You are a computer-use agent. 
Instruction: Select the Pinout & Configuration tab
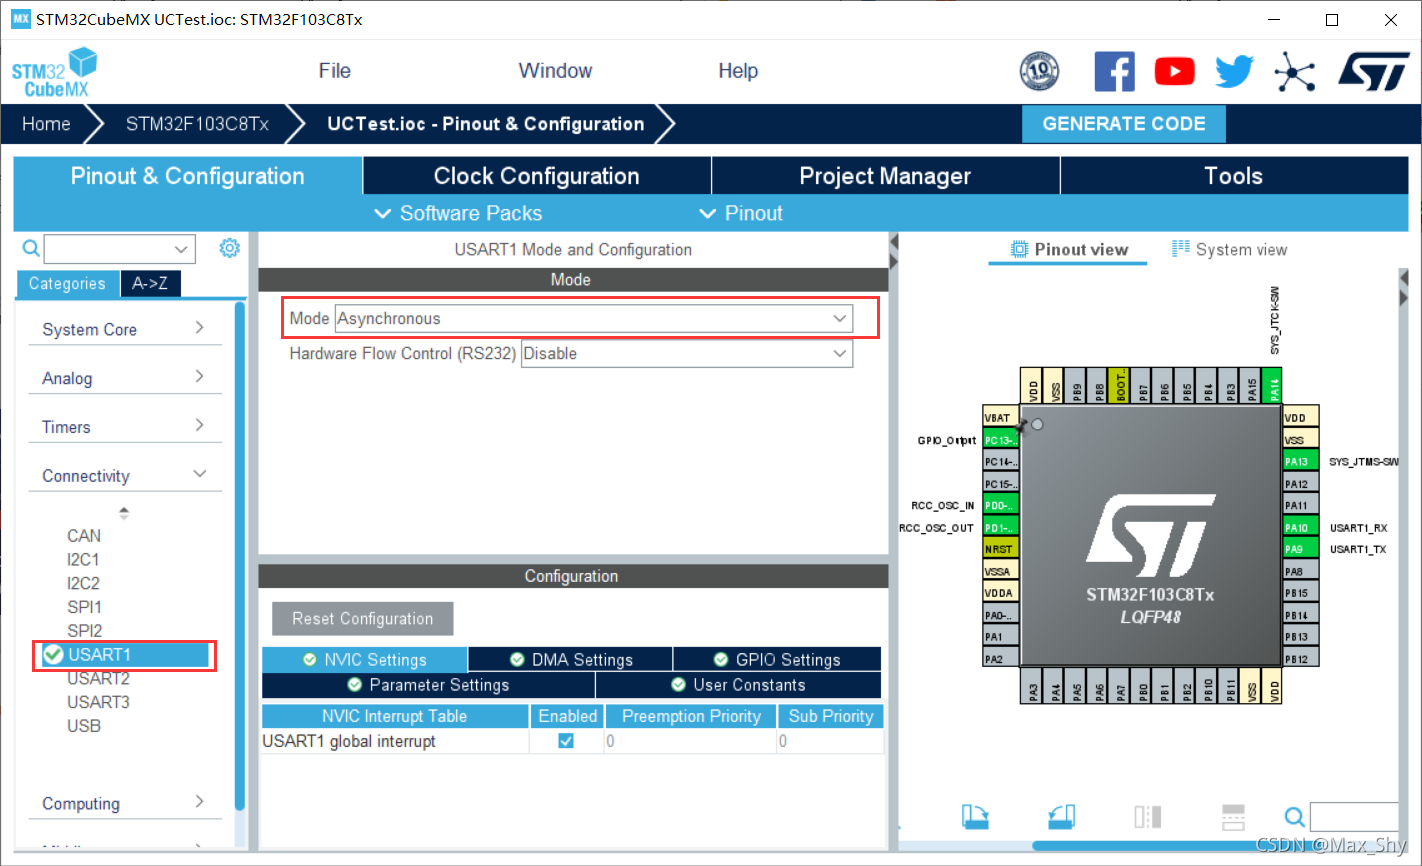coord(187,176)
